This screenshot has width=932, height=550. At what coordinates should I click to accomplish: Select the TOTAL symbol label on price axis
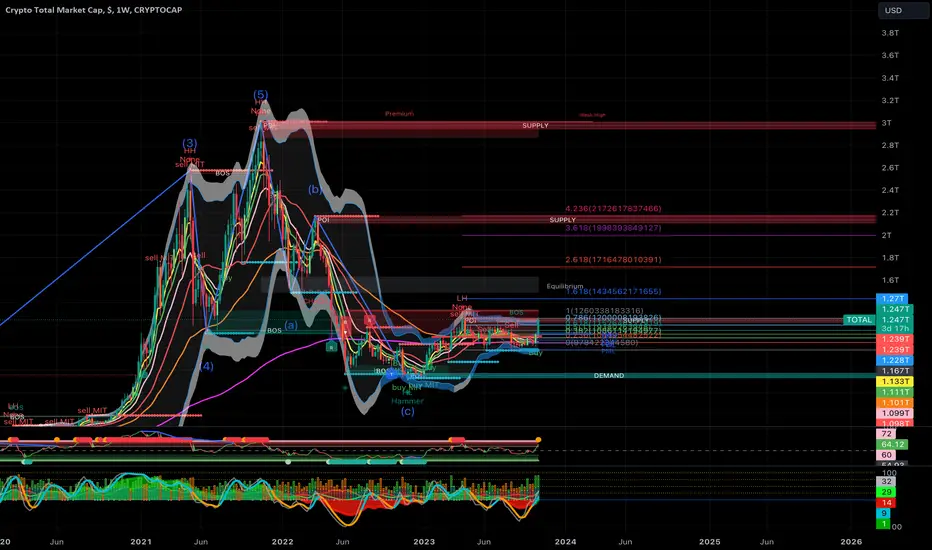pos(859,320)
